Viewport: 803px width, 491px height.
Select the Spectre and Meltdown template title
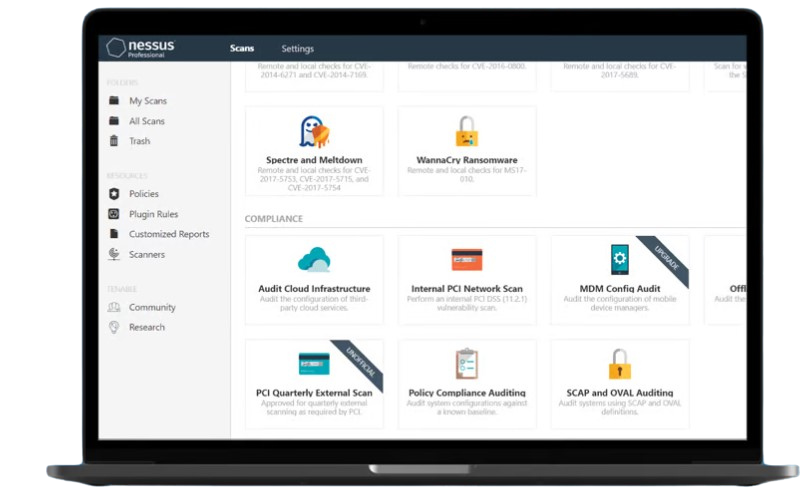(x=314, y=160)
